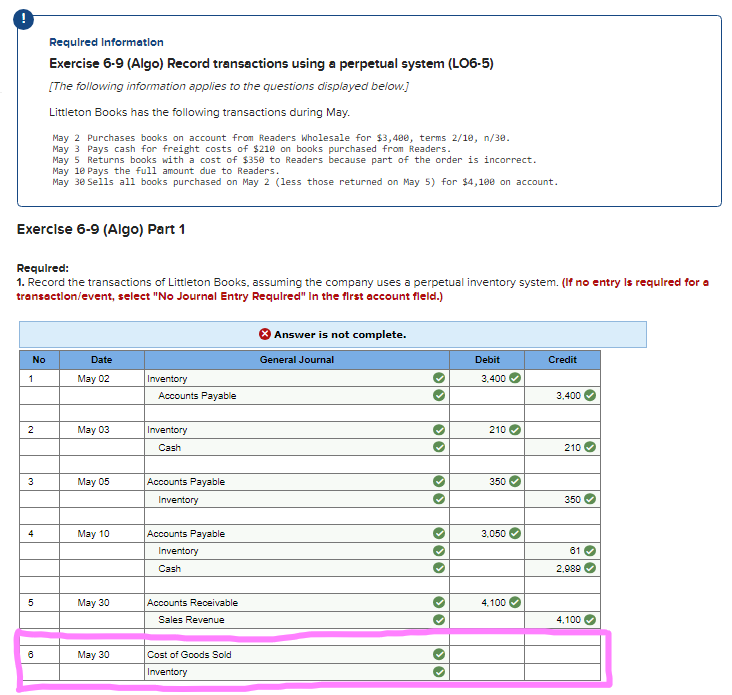
Task: Select the May 05 Inventory account field
Action: (x=297, y=499)
